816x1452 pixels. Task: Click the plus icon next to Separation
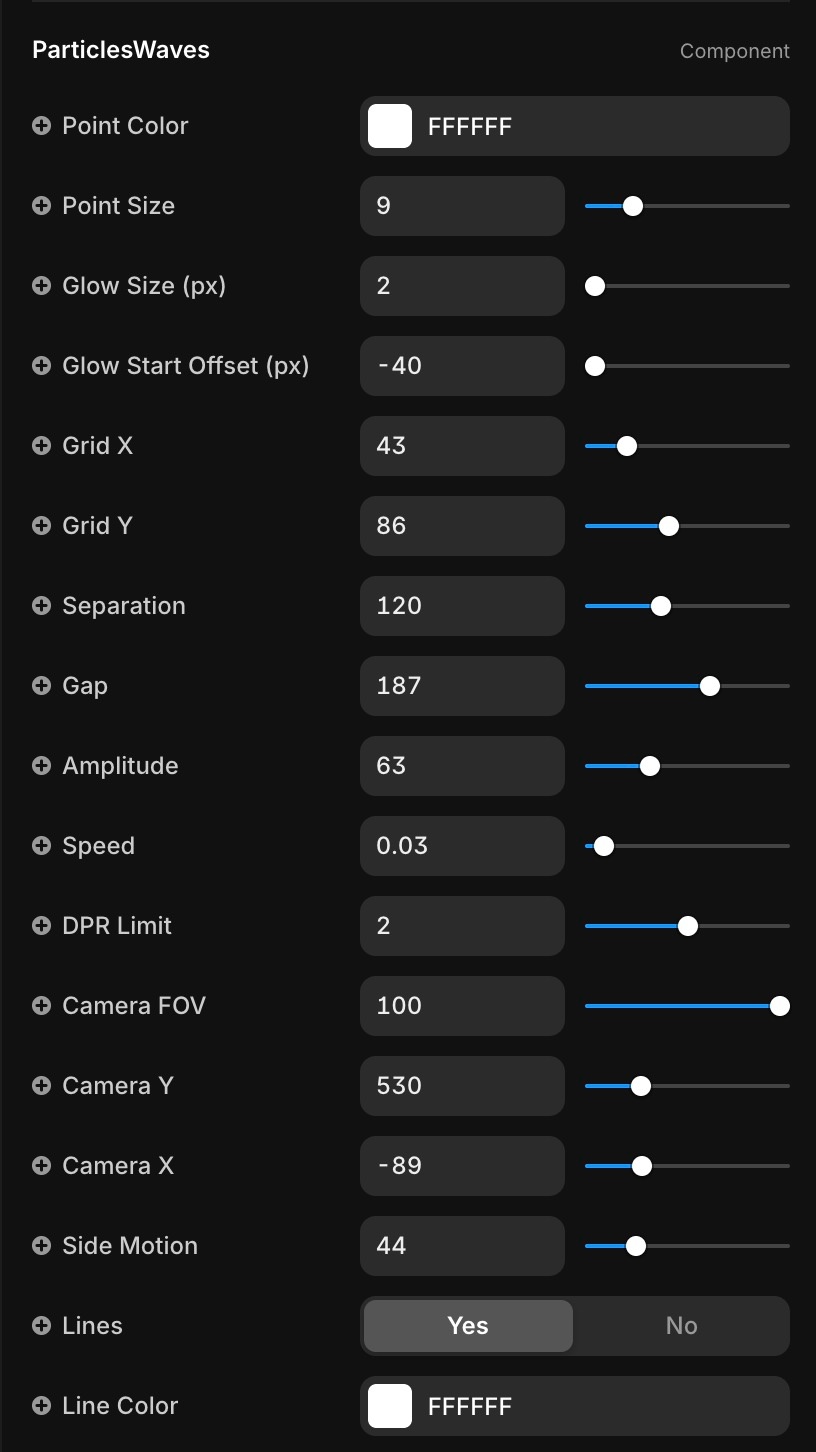tap(41, 606)
